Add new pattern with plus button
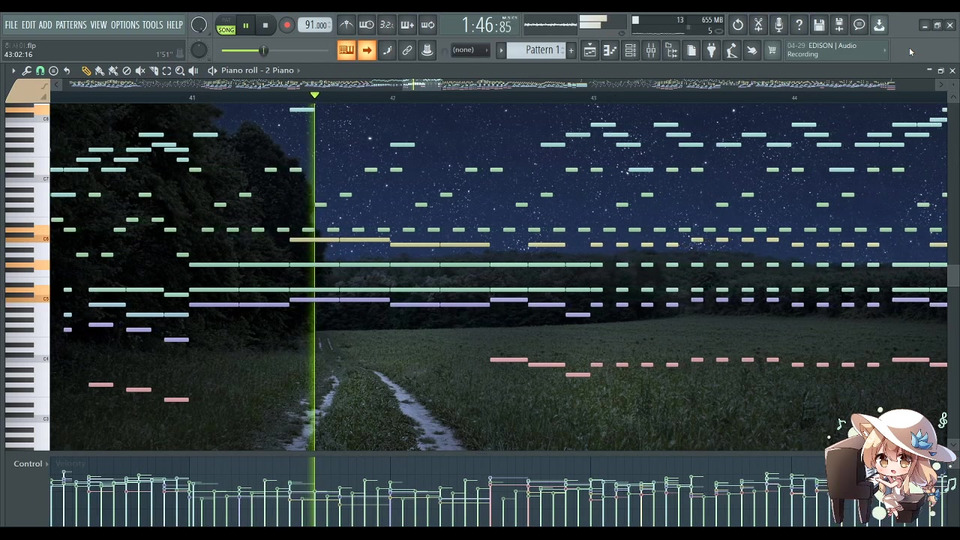960x540 pixels. click(x=571, y=50)
